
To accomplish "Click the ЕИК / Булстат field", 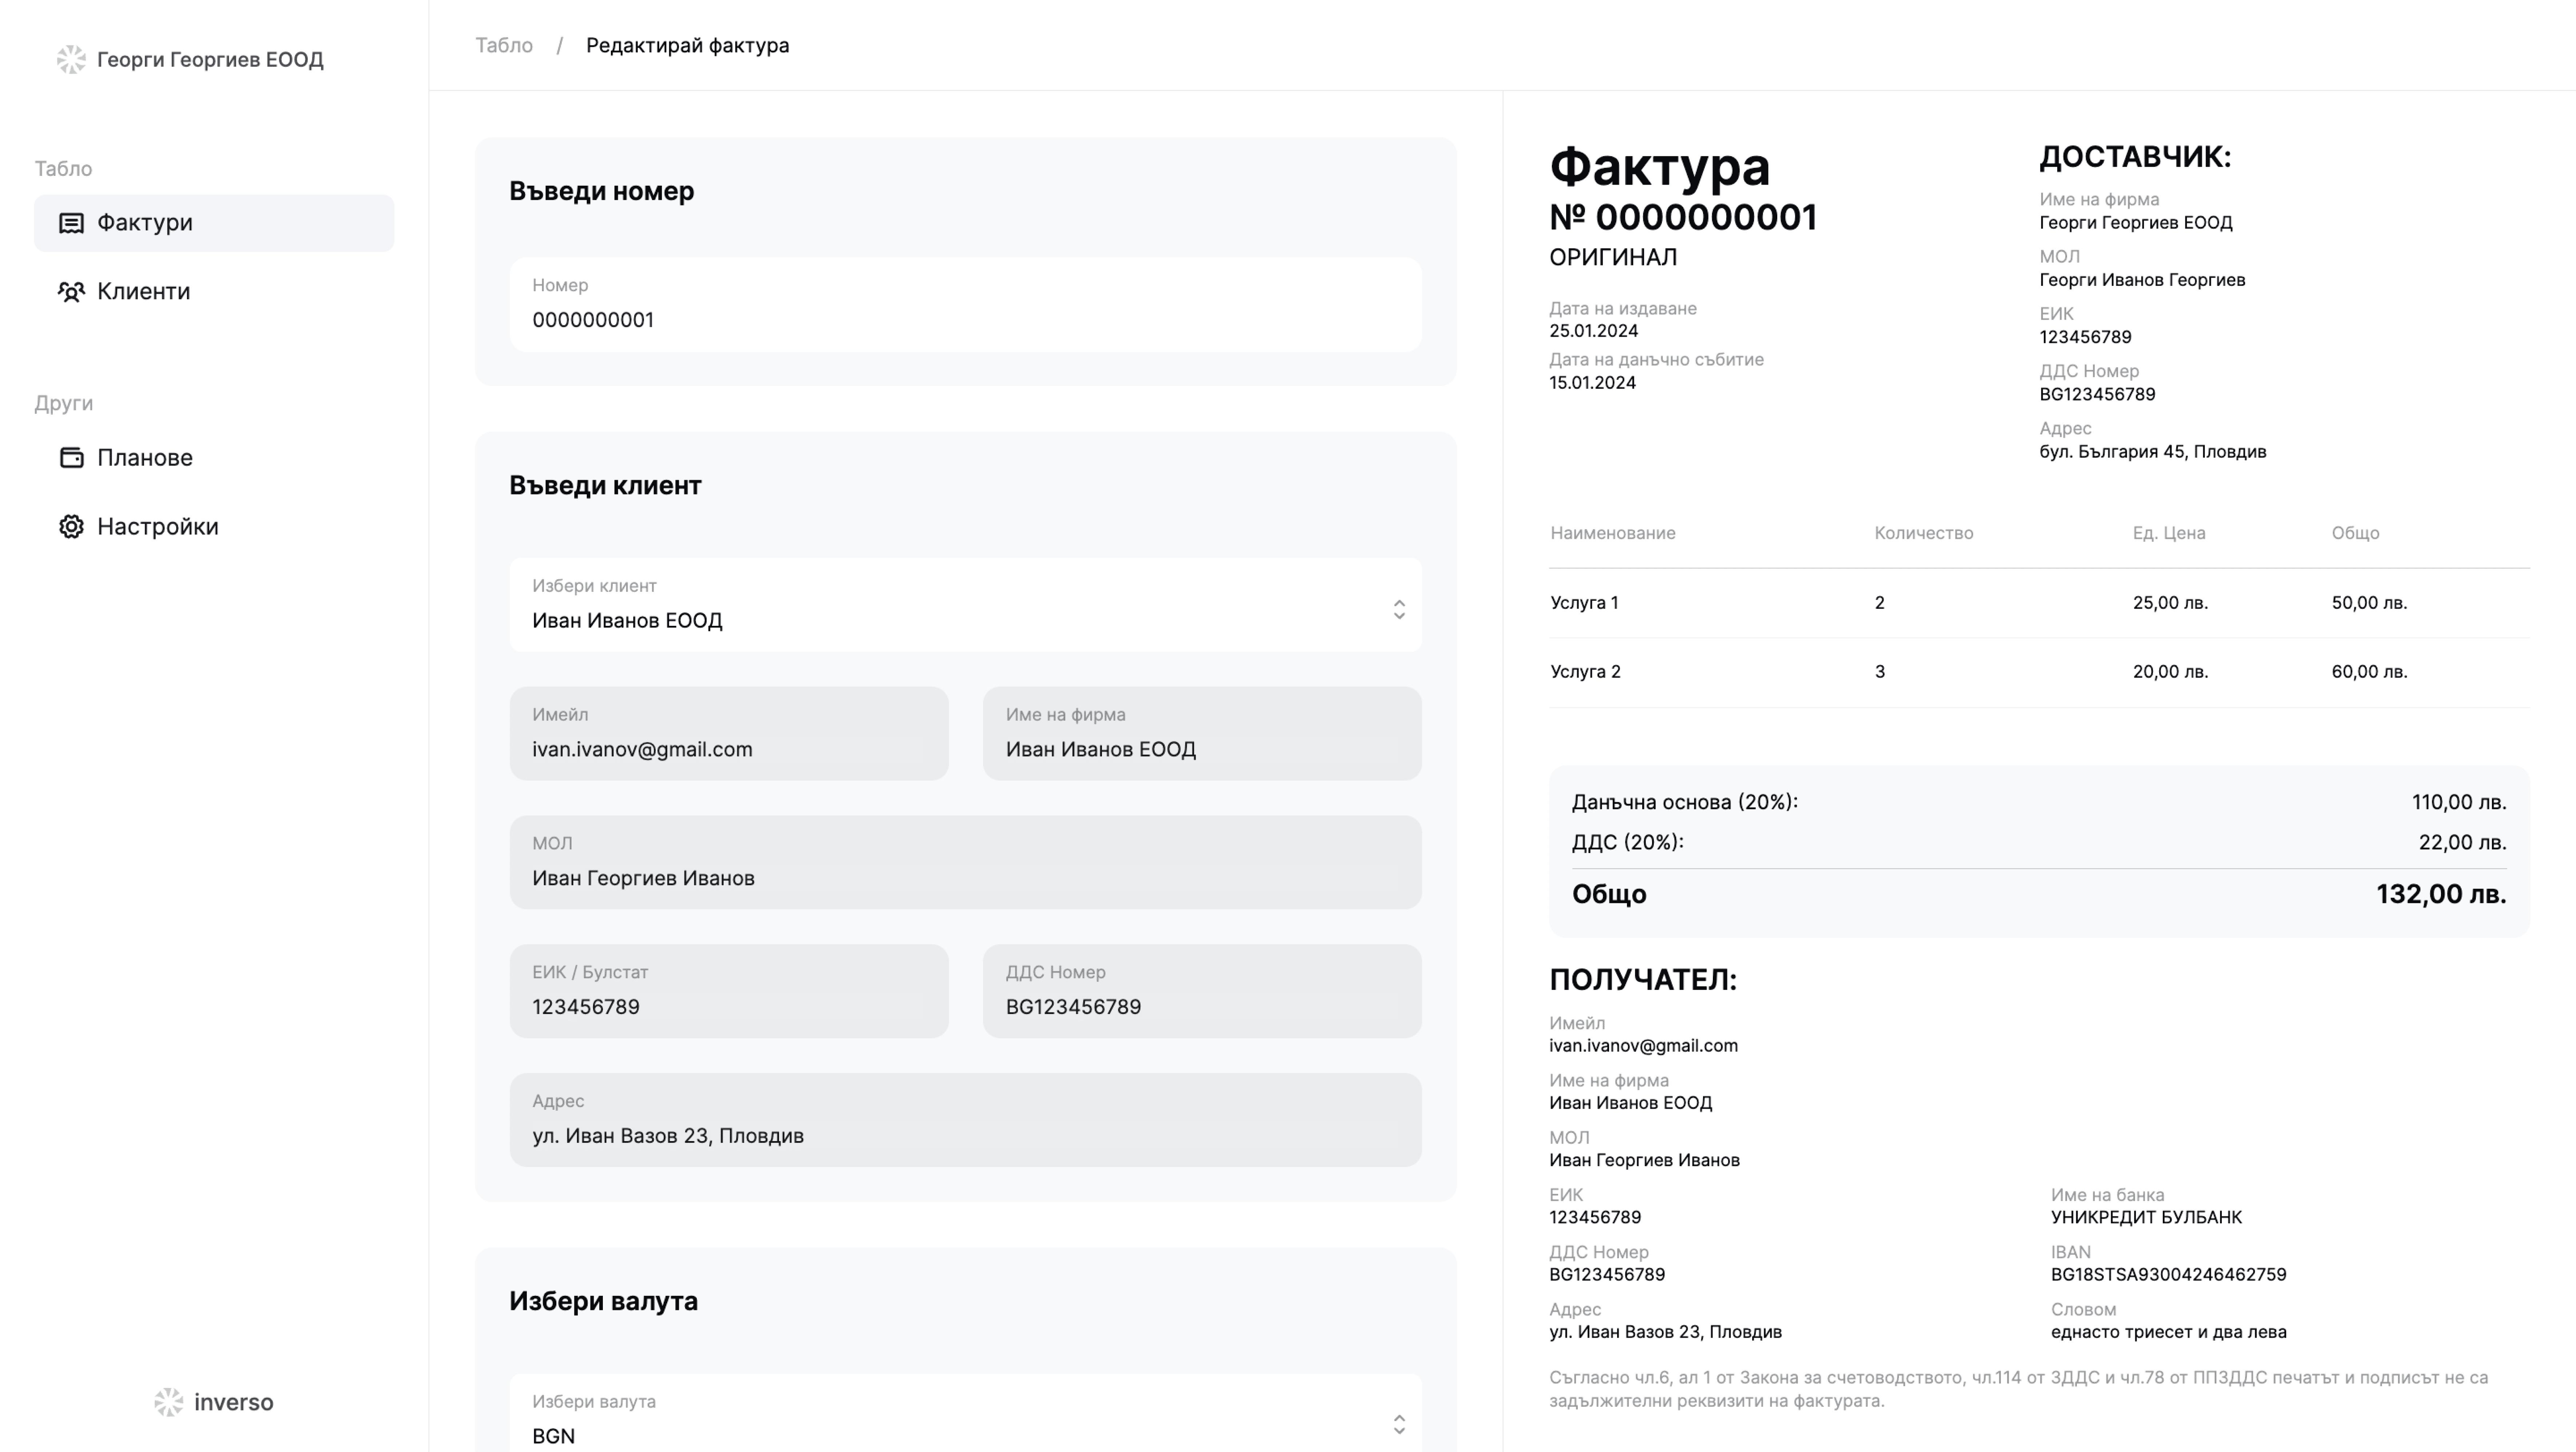I will pos(729,992).
